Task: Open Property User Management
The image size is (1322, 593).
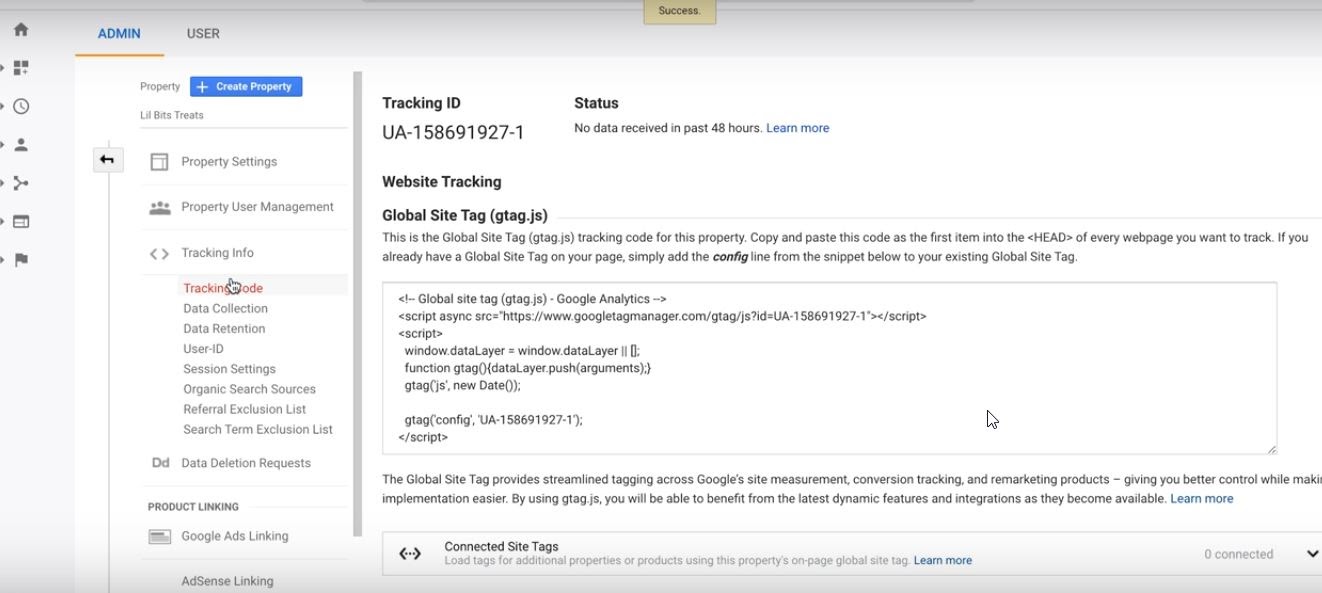Action: (x=257, y=207)
